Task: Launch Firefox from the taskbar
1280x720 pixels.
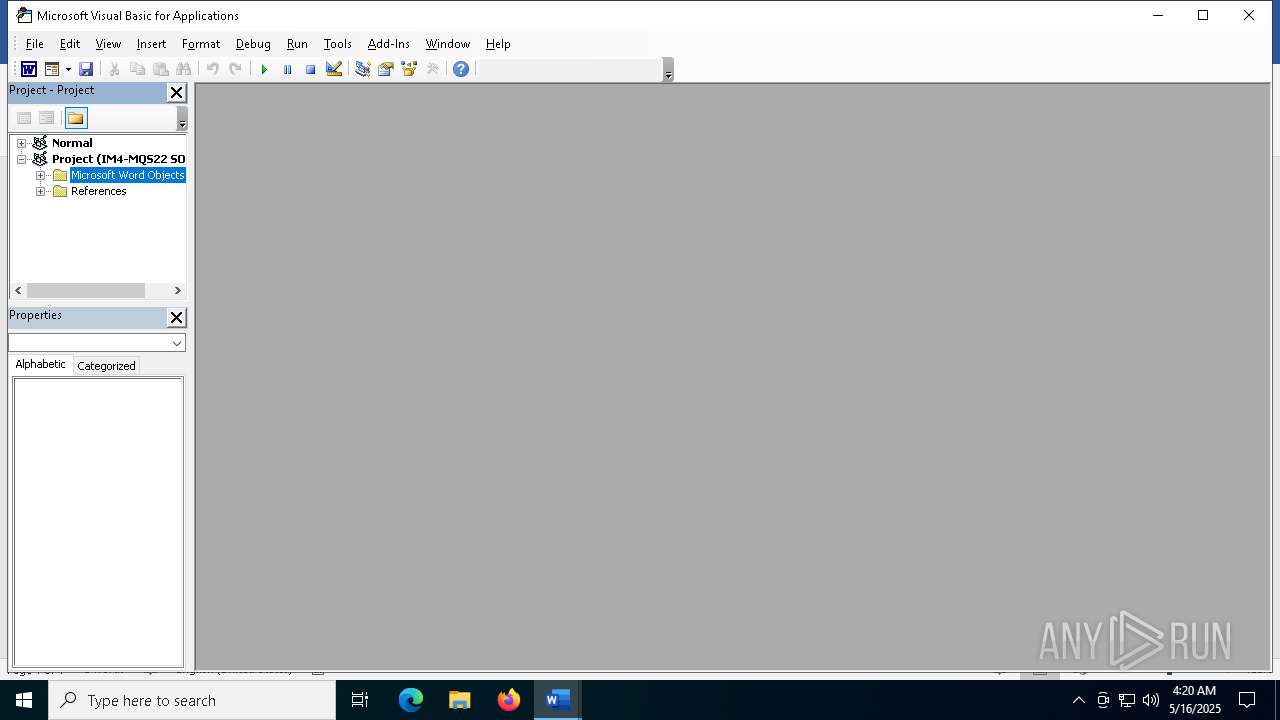Action: pos(509,700)
